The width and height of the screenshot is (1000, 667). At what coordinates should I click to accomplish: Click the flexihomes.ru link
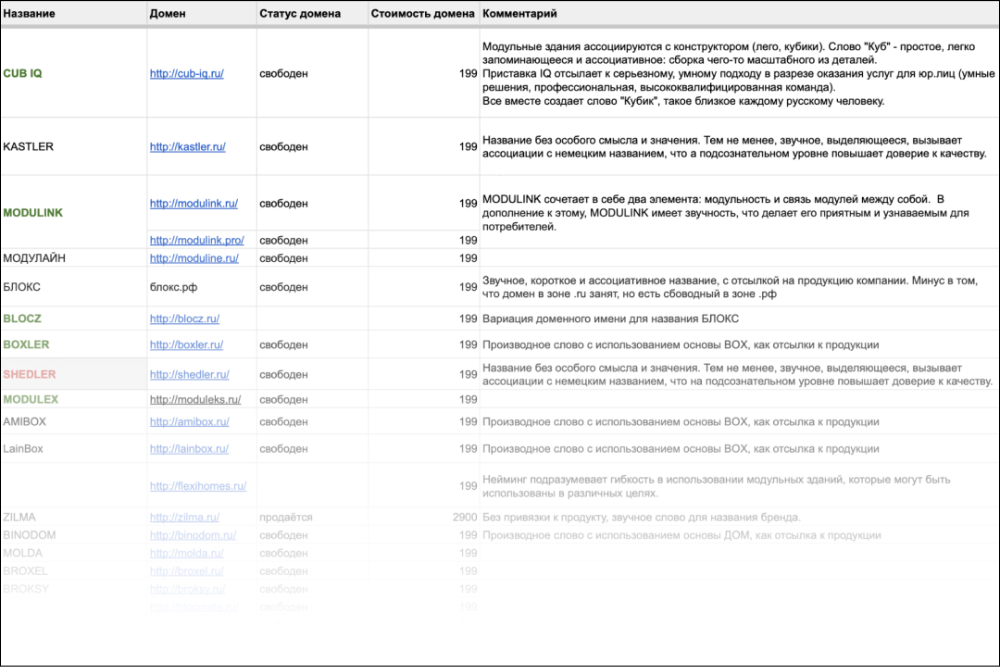197,487
